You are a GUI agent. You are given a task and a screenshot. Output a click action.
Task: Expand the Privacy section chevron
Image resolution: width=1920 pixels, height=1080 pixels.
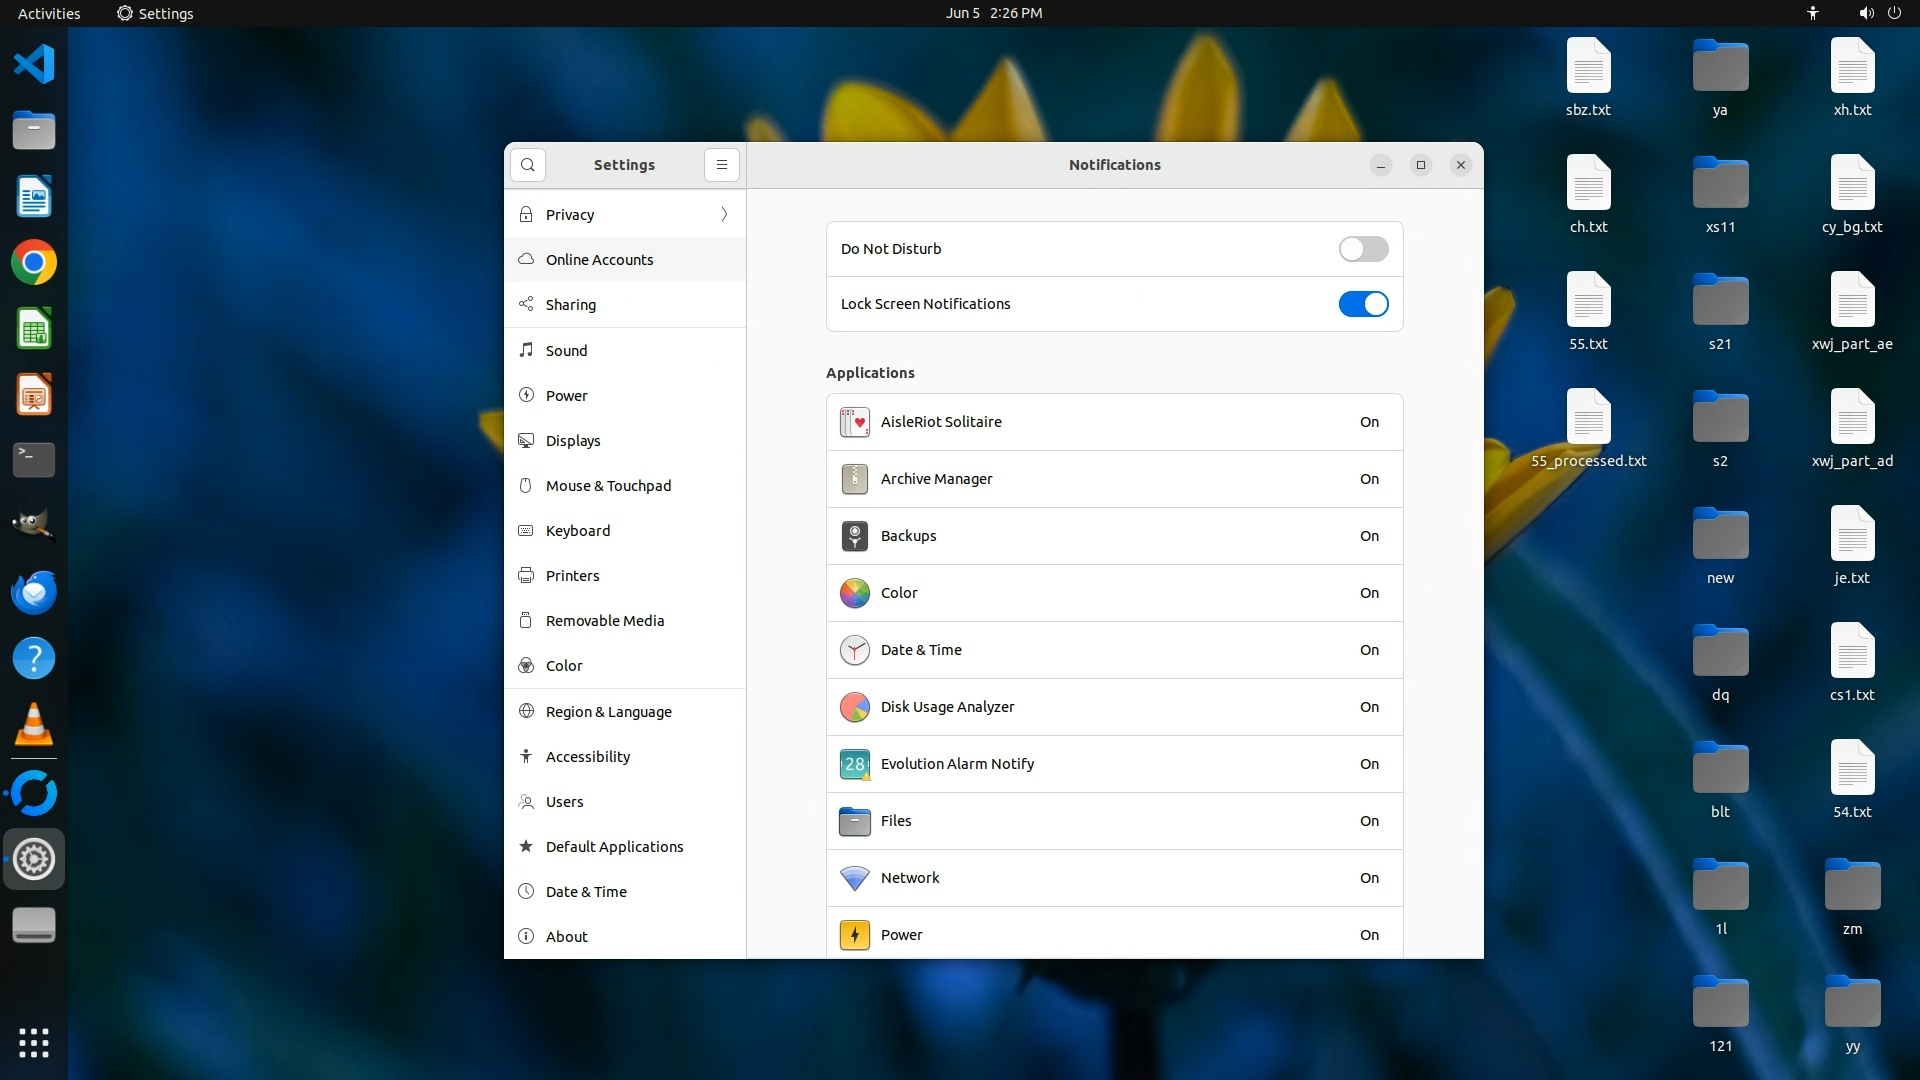[724, 215]
